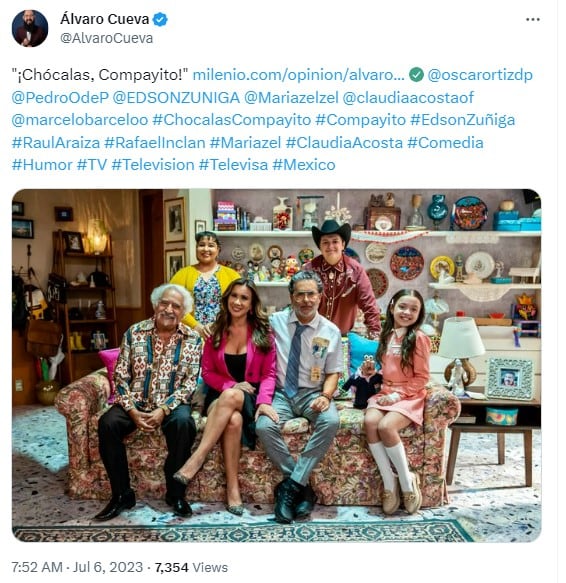Viewport: 566px width, 583px height.
Task: Visit the @PedroOdeP profile mention
Action: [60, 97]
